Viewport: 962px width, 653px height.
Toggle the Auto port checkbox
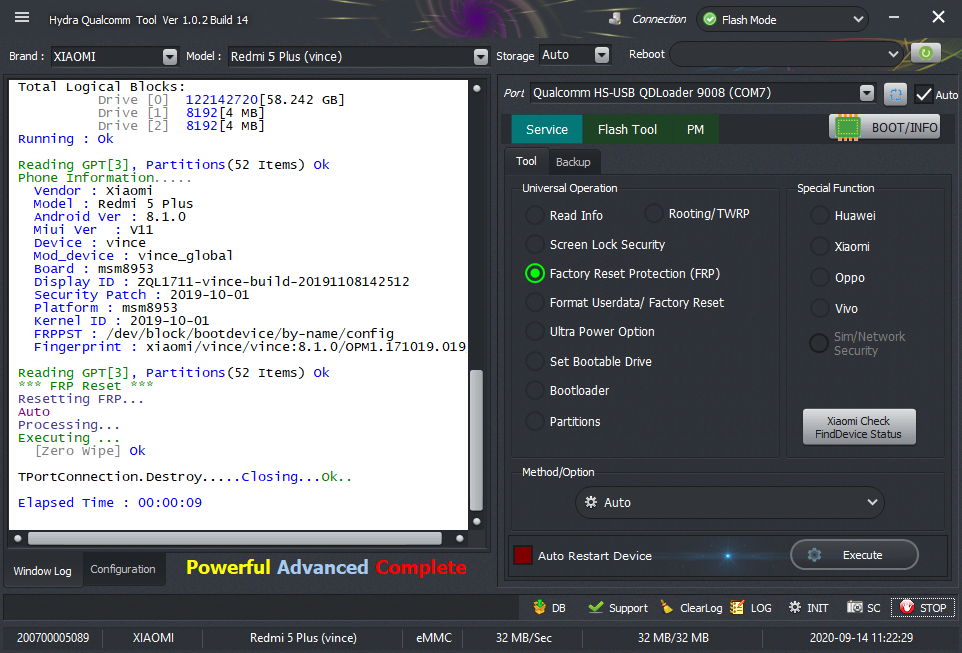pyautogui.click(x=923, y=95)
